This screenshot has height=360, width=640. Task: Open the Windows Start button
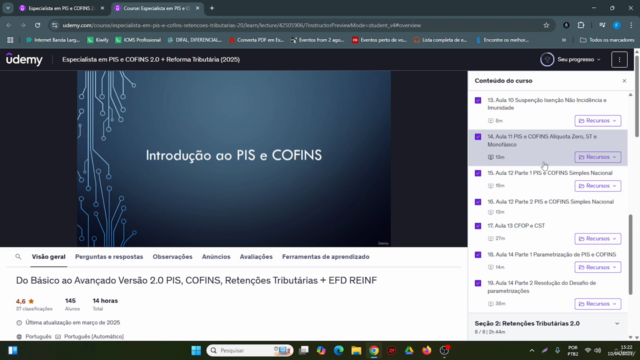click(x=196, y=351)
